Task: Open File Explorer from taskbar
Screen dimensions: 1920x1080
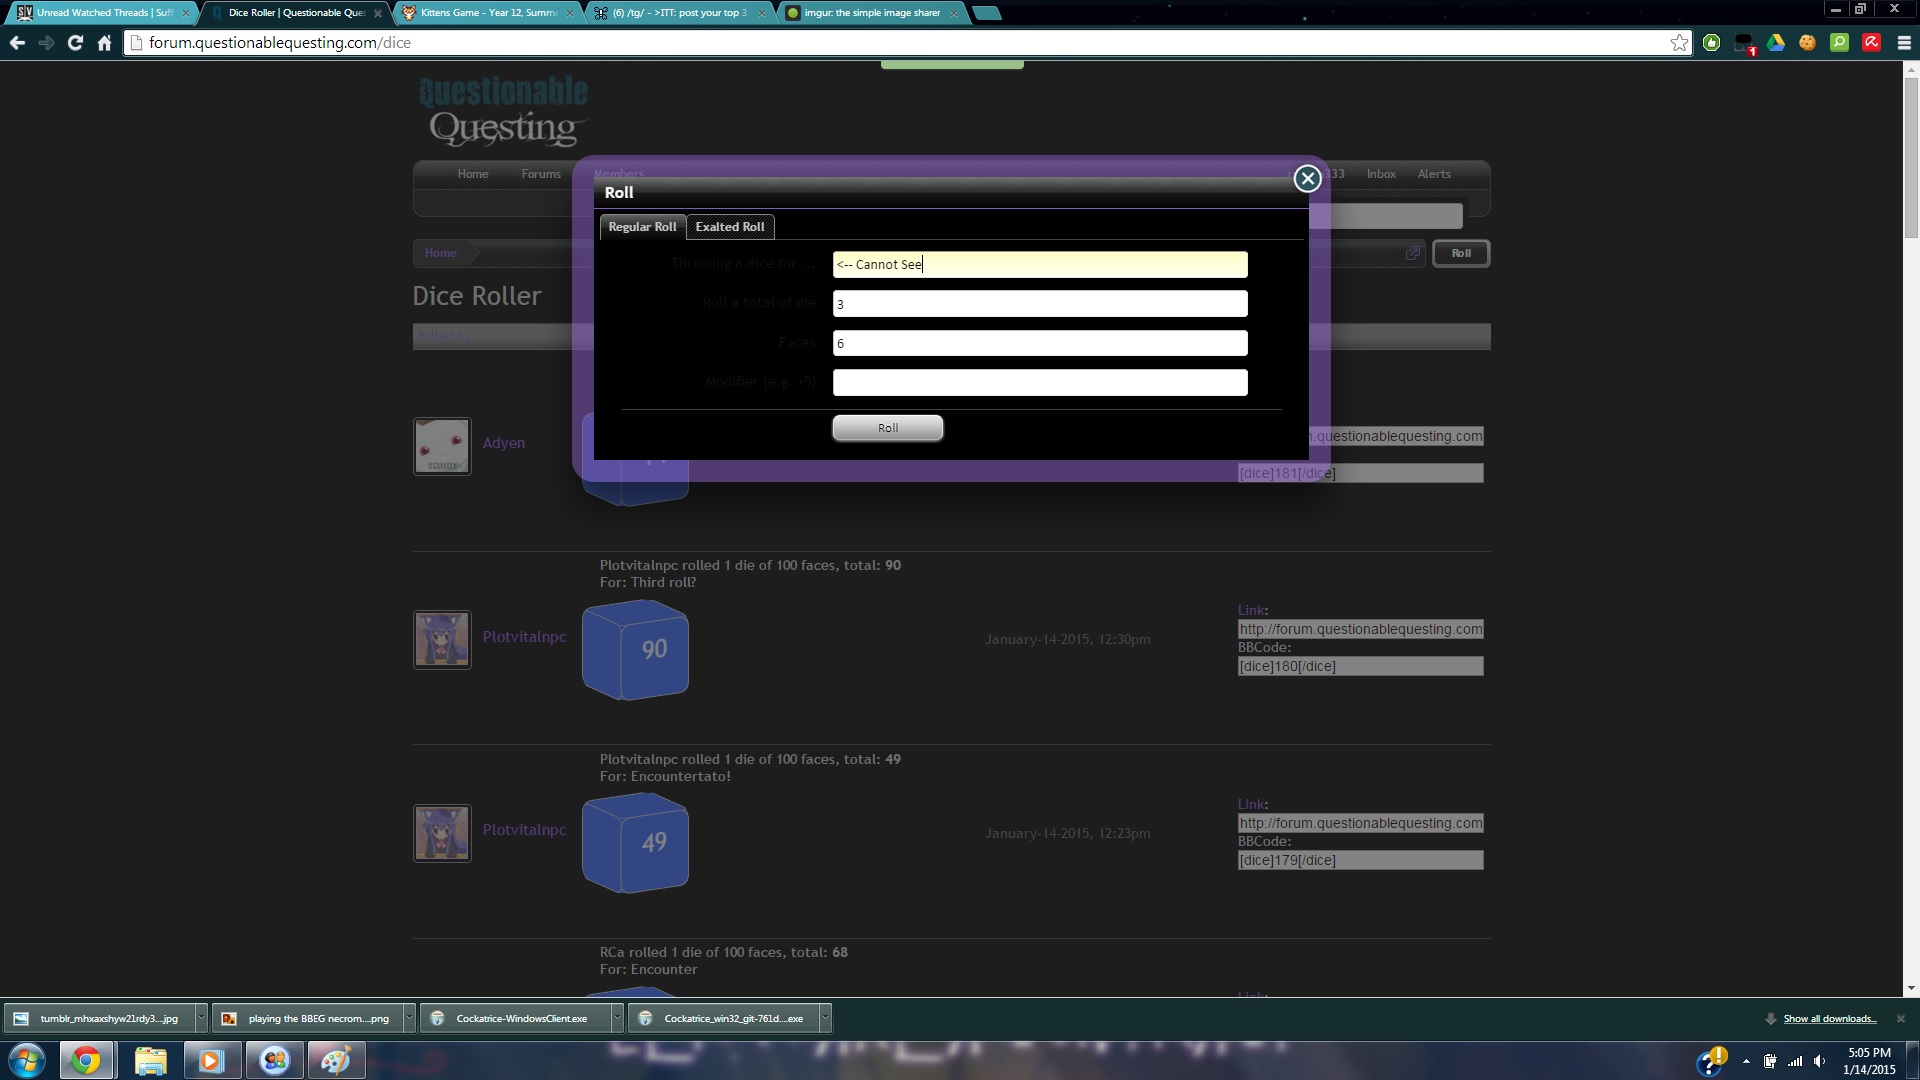Action: [150, 1060]
